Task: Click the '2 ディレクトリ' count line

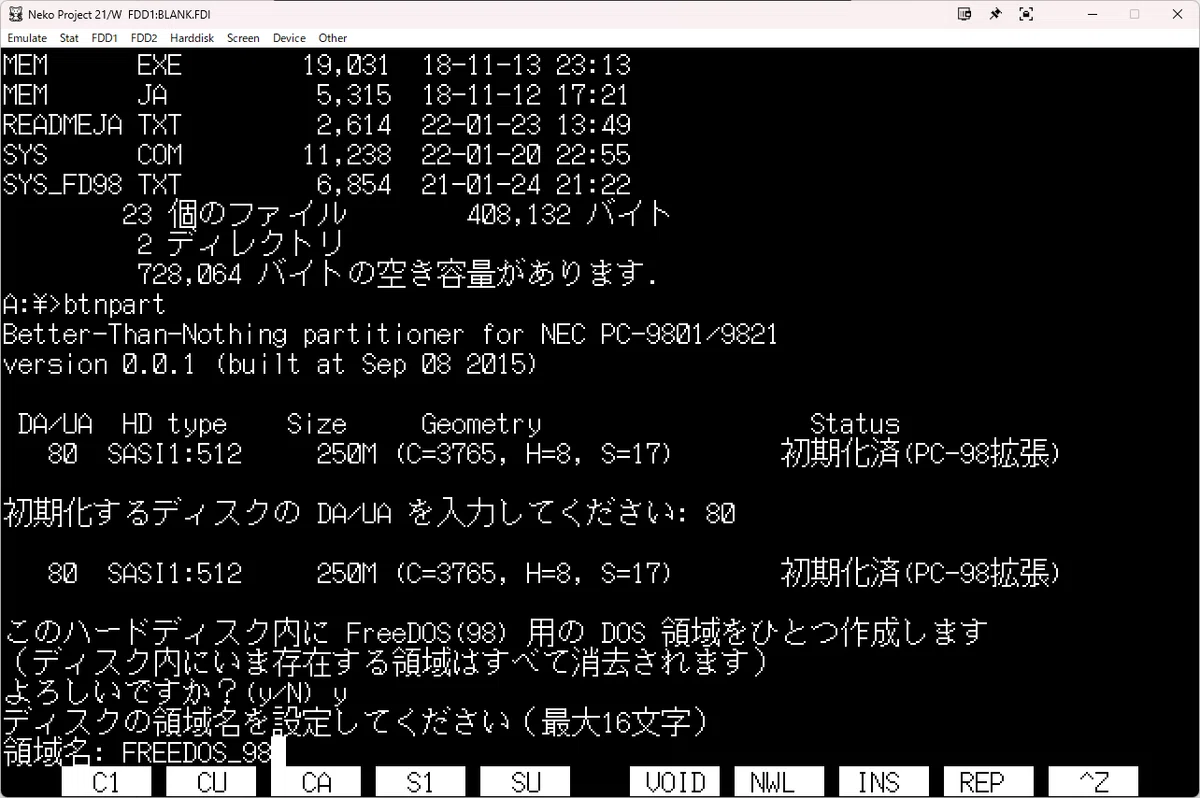Action: point(240,243)
